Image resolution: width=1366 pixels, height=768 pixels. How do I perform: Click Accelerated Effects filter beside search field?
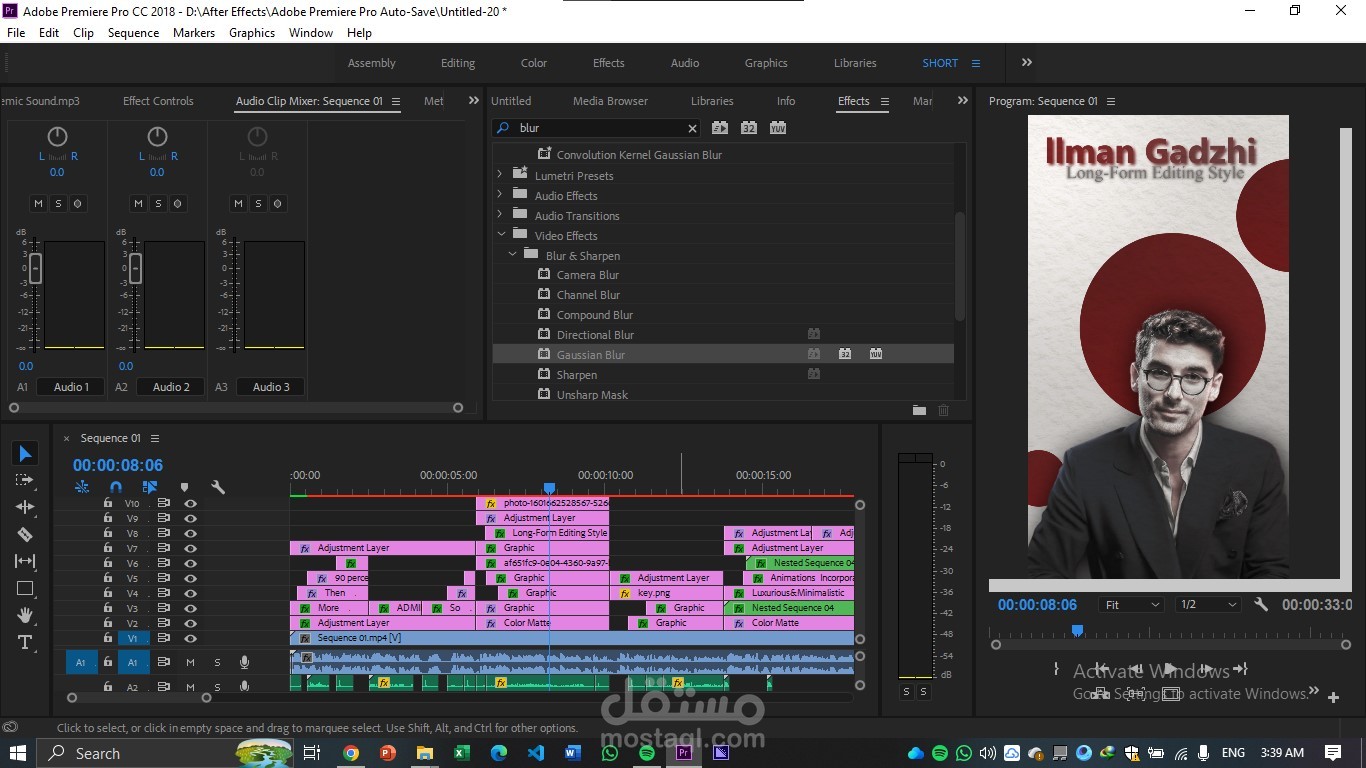click(720, 128)
